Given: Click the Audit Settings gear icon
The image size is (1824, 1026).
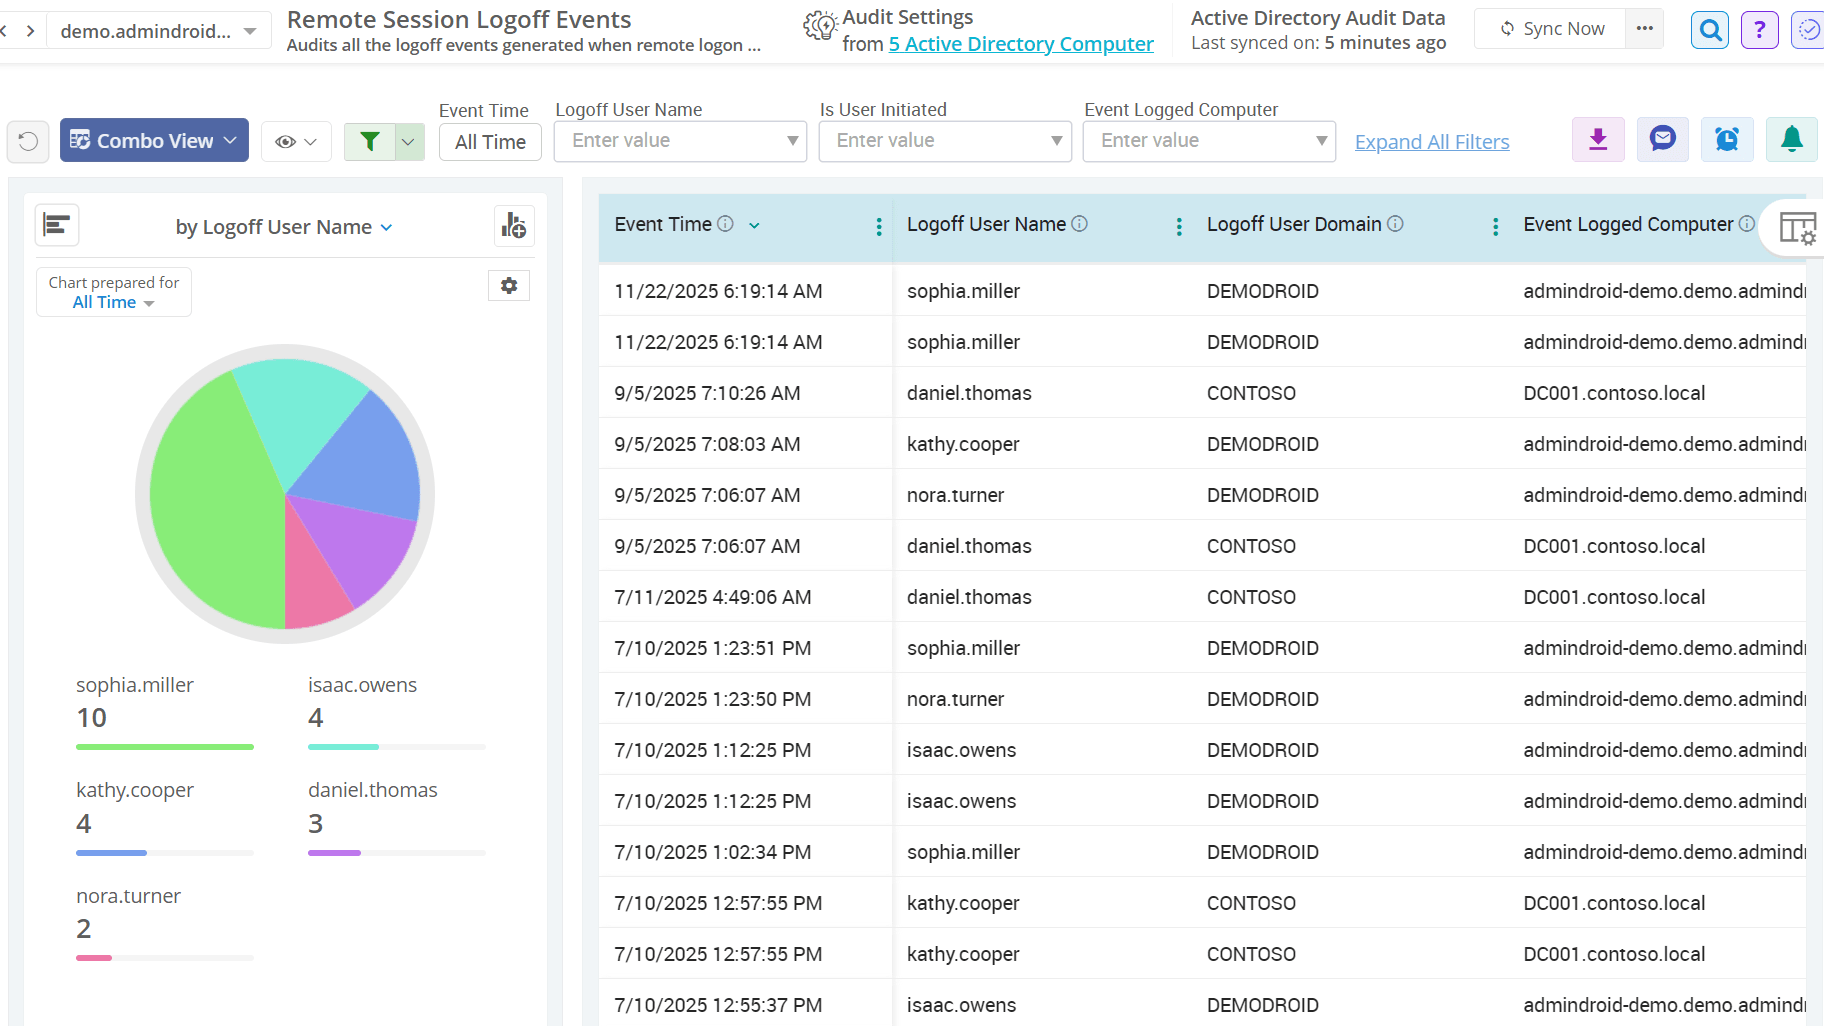Looking at the screenshot, I should [820, 27].
